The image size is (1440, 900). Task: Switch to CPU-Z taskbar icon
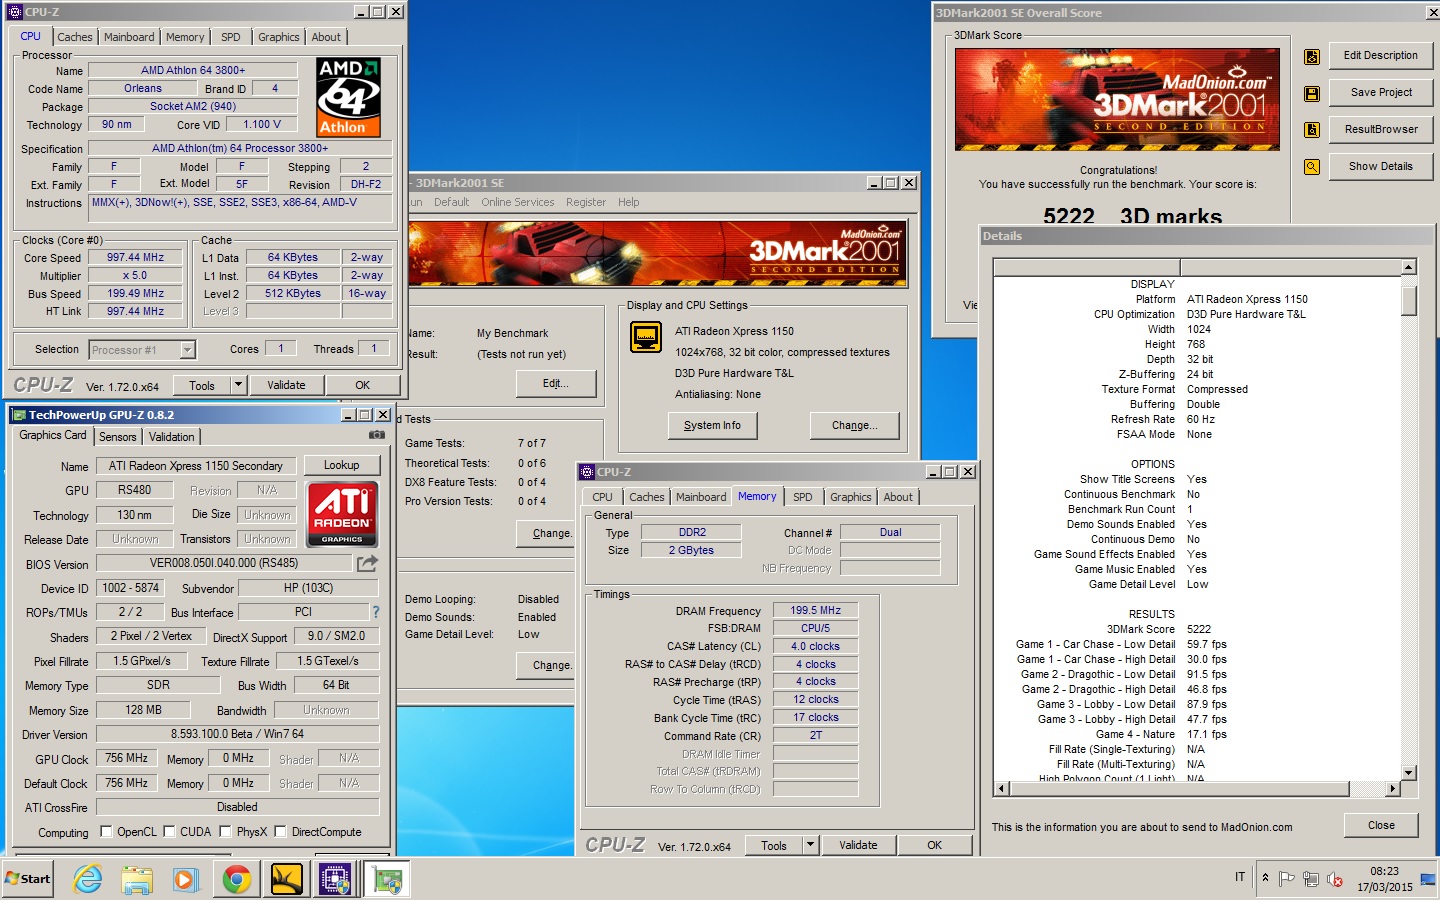[x=335, y=879]
